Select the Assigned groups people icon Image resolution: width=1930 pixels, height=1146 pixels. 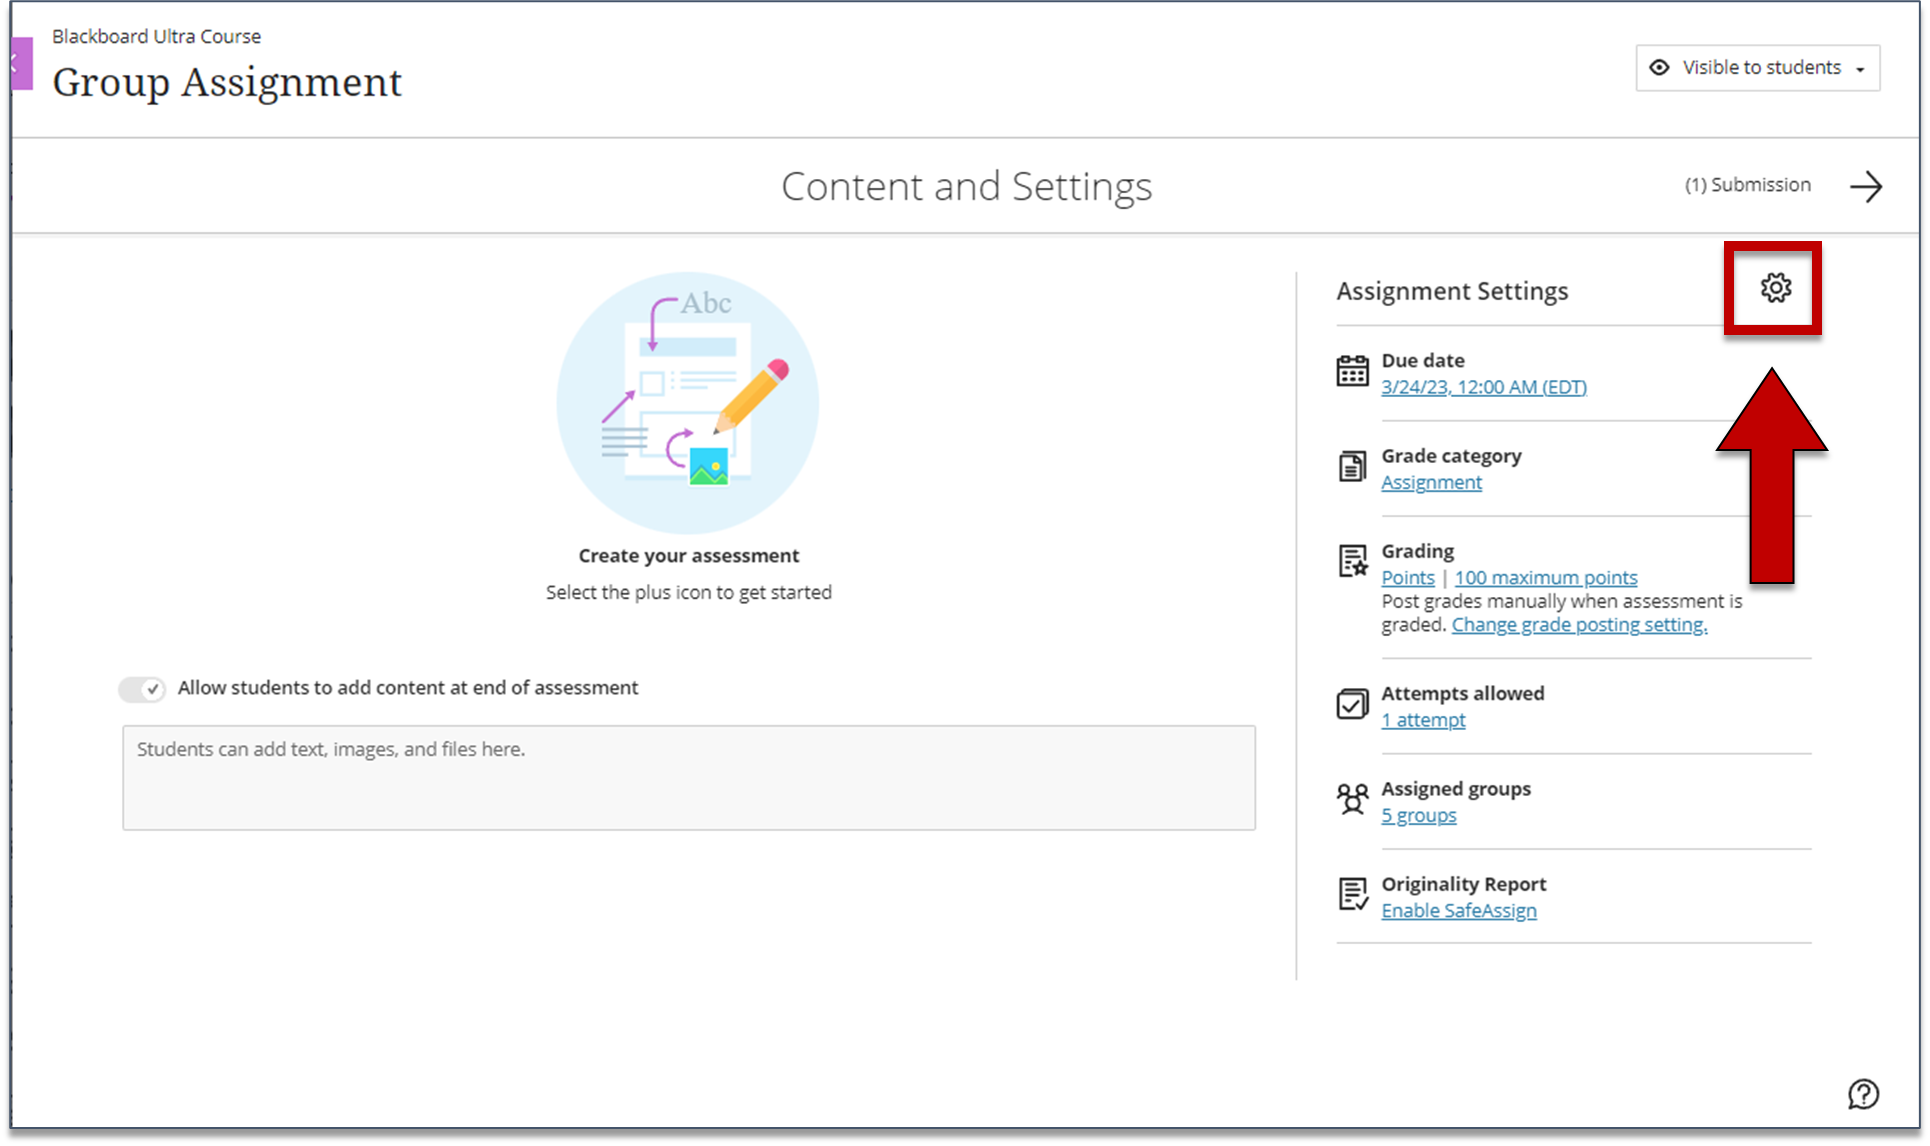coord(1352,799)
